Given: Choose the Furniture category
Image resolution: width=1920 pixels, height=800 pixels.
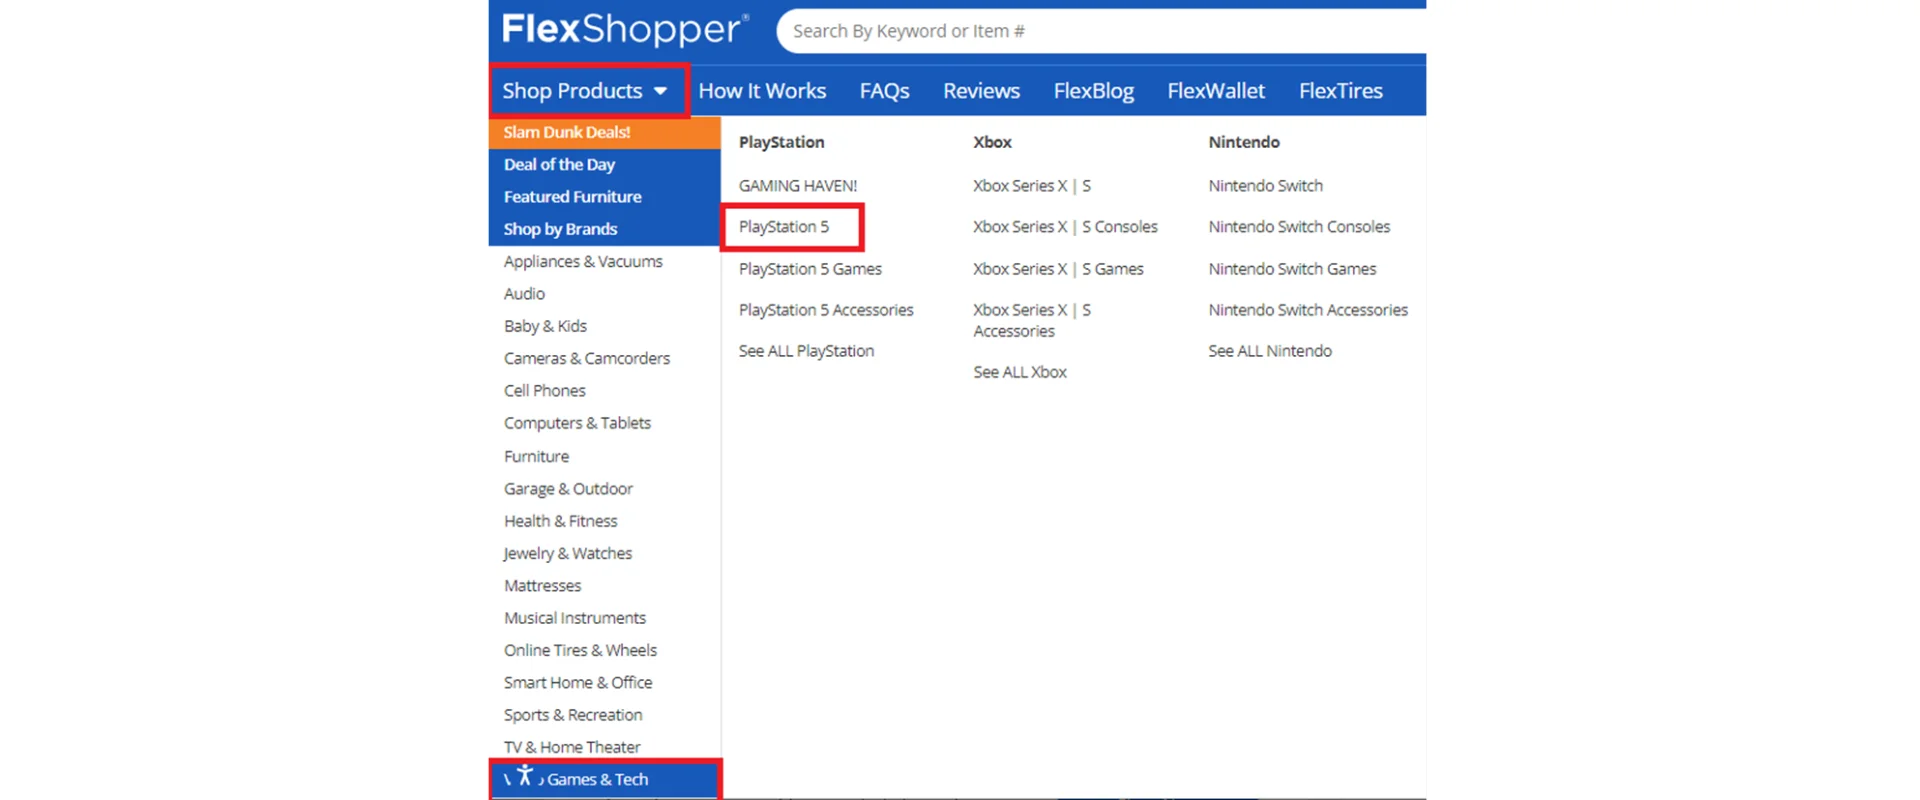Looking at the screenshot, I should (536, 456).
